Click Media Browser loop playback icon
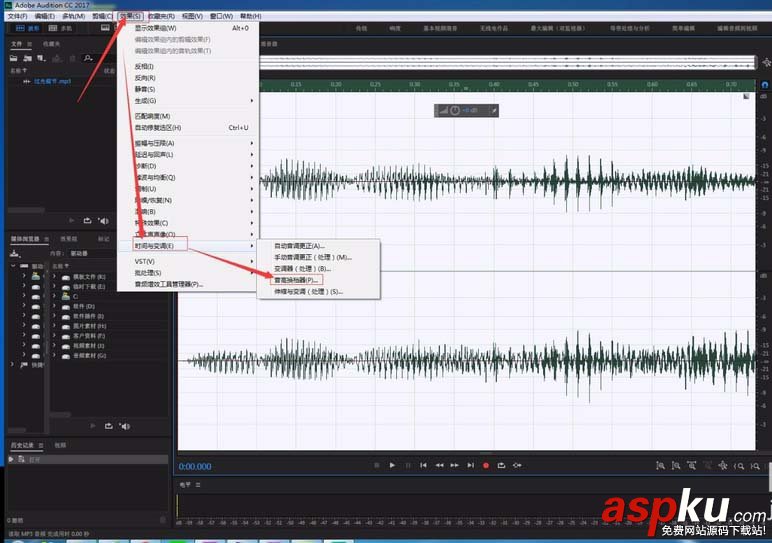 [x=108, y=426]
